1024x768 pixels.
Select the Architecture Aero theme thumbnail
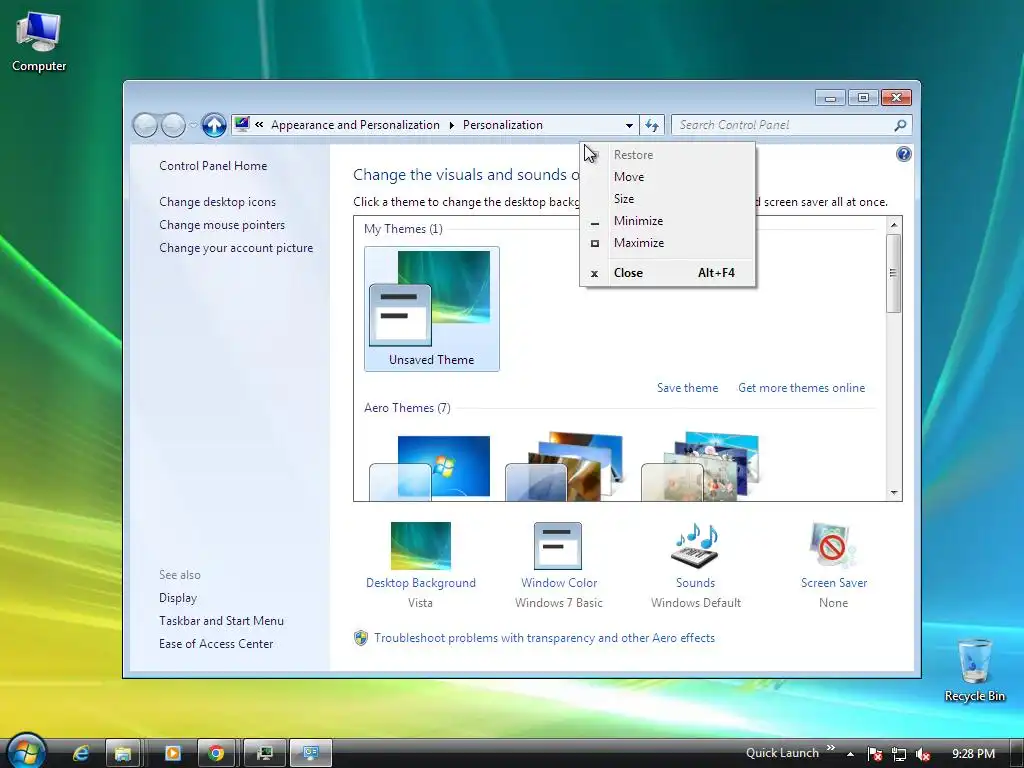point(565,466)
